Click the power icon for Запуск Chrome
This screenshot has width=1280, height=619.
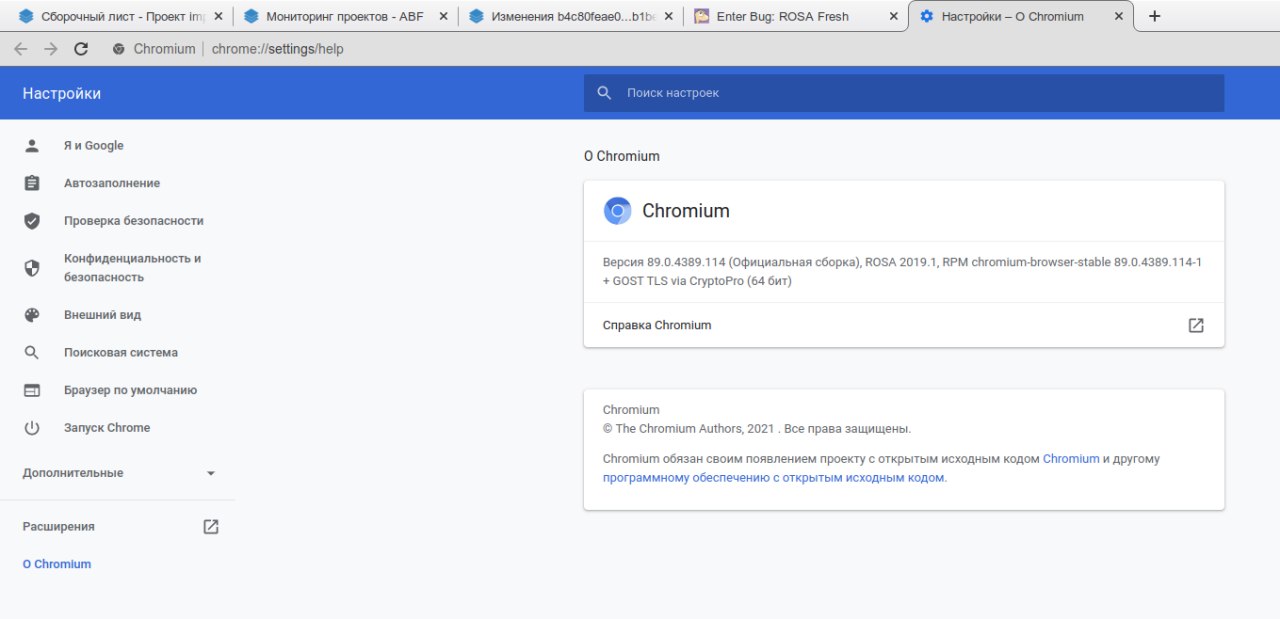click(x=32, y=428)
